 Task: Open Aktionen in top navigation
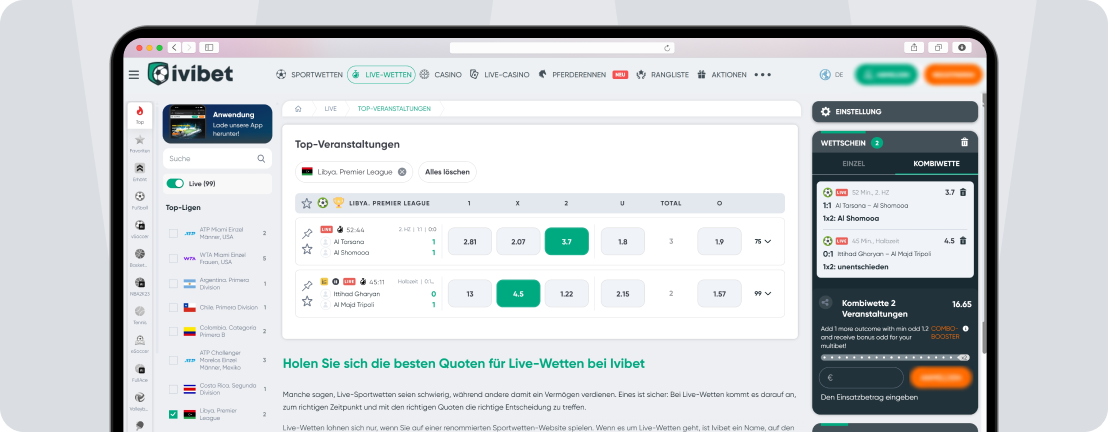[721, 75]
